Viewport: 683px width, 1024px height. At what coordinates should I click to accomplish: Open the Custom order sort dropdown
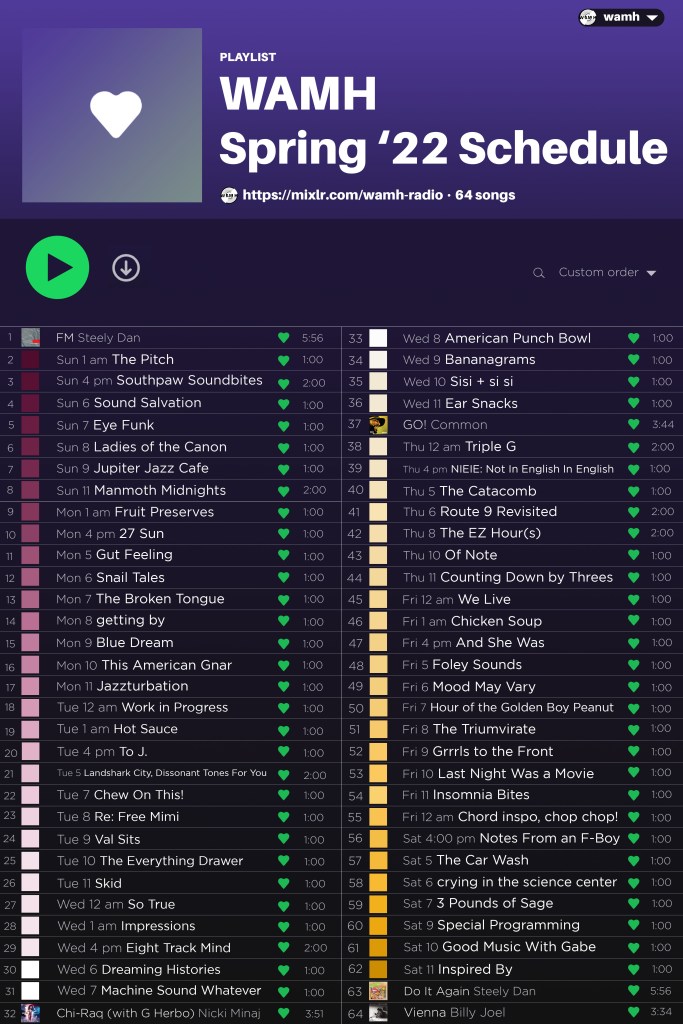[x=607, y=273]
